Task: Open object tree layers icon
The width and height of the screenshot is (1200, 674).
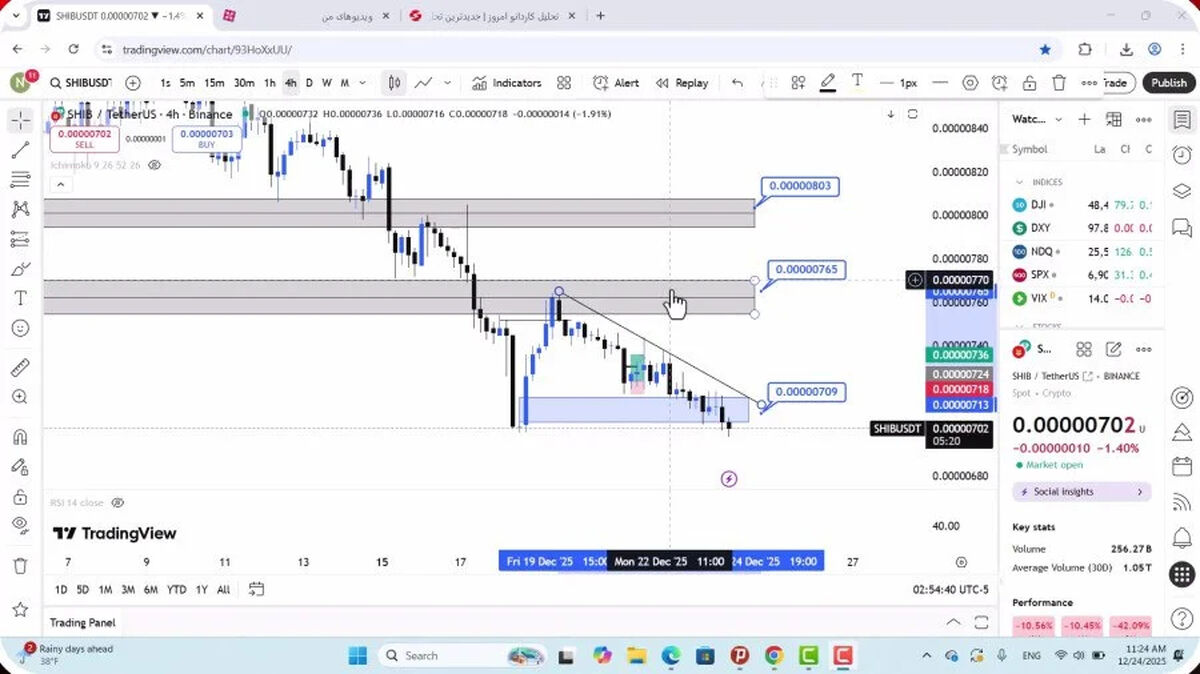Action: click(x=1182, y=191)
